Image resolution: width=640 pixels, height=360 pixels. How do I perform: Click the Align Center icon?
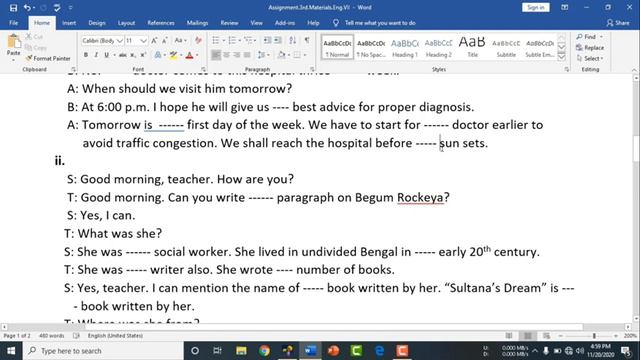coord(227,55)
